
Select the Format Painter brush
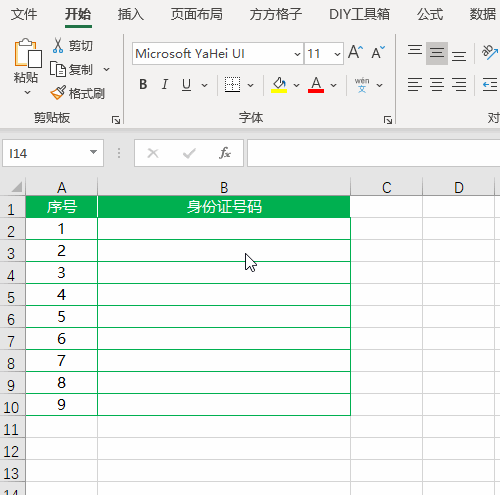[x=58, y=93]
